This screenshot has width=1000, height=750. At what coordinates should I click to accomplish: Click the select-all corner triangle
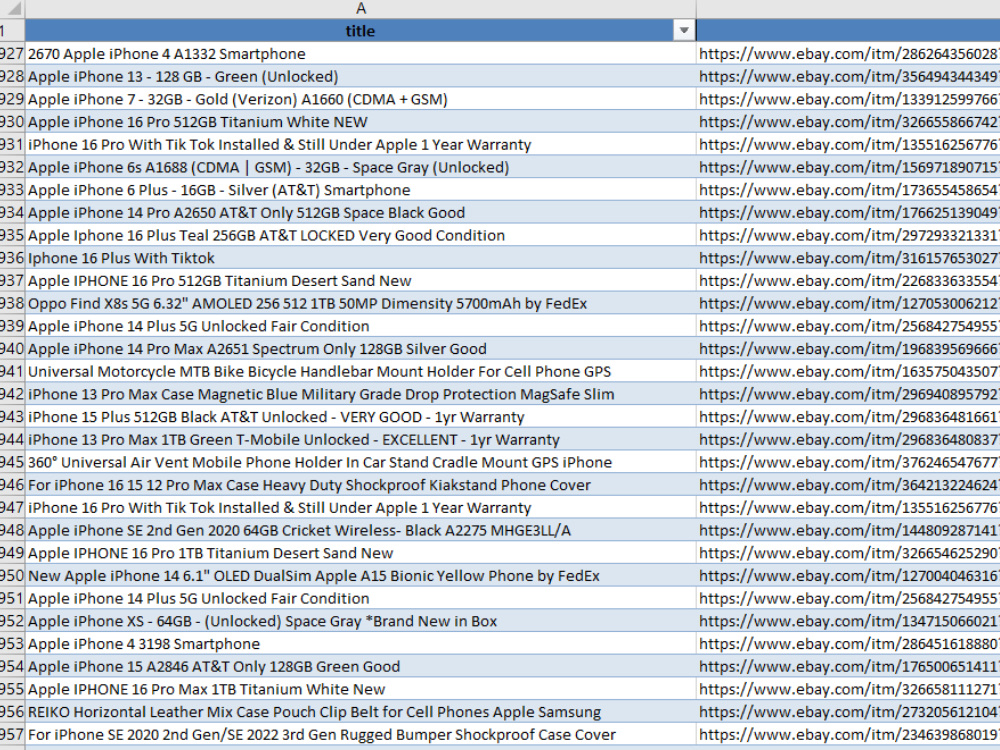[12, 8]
